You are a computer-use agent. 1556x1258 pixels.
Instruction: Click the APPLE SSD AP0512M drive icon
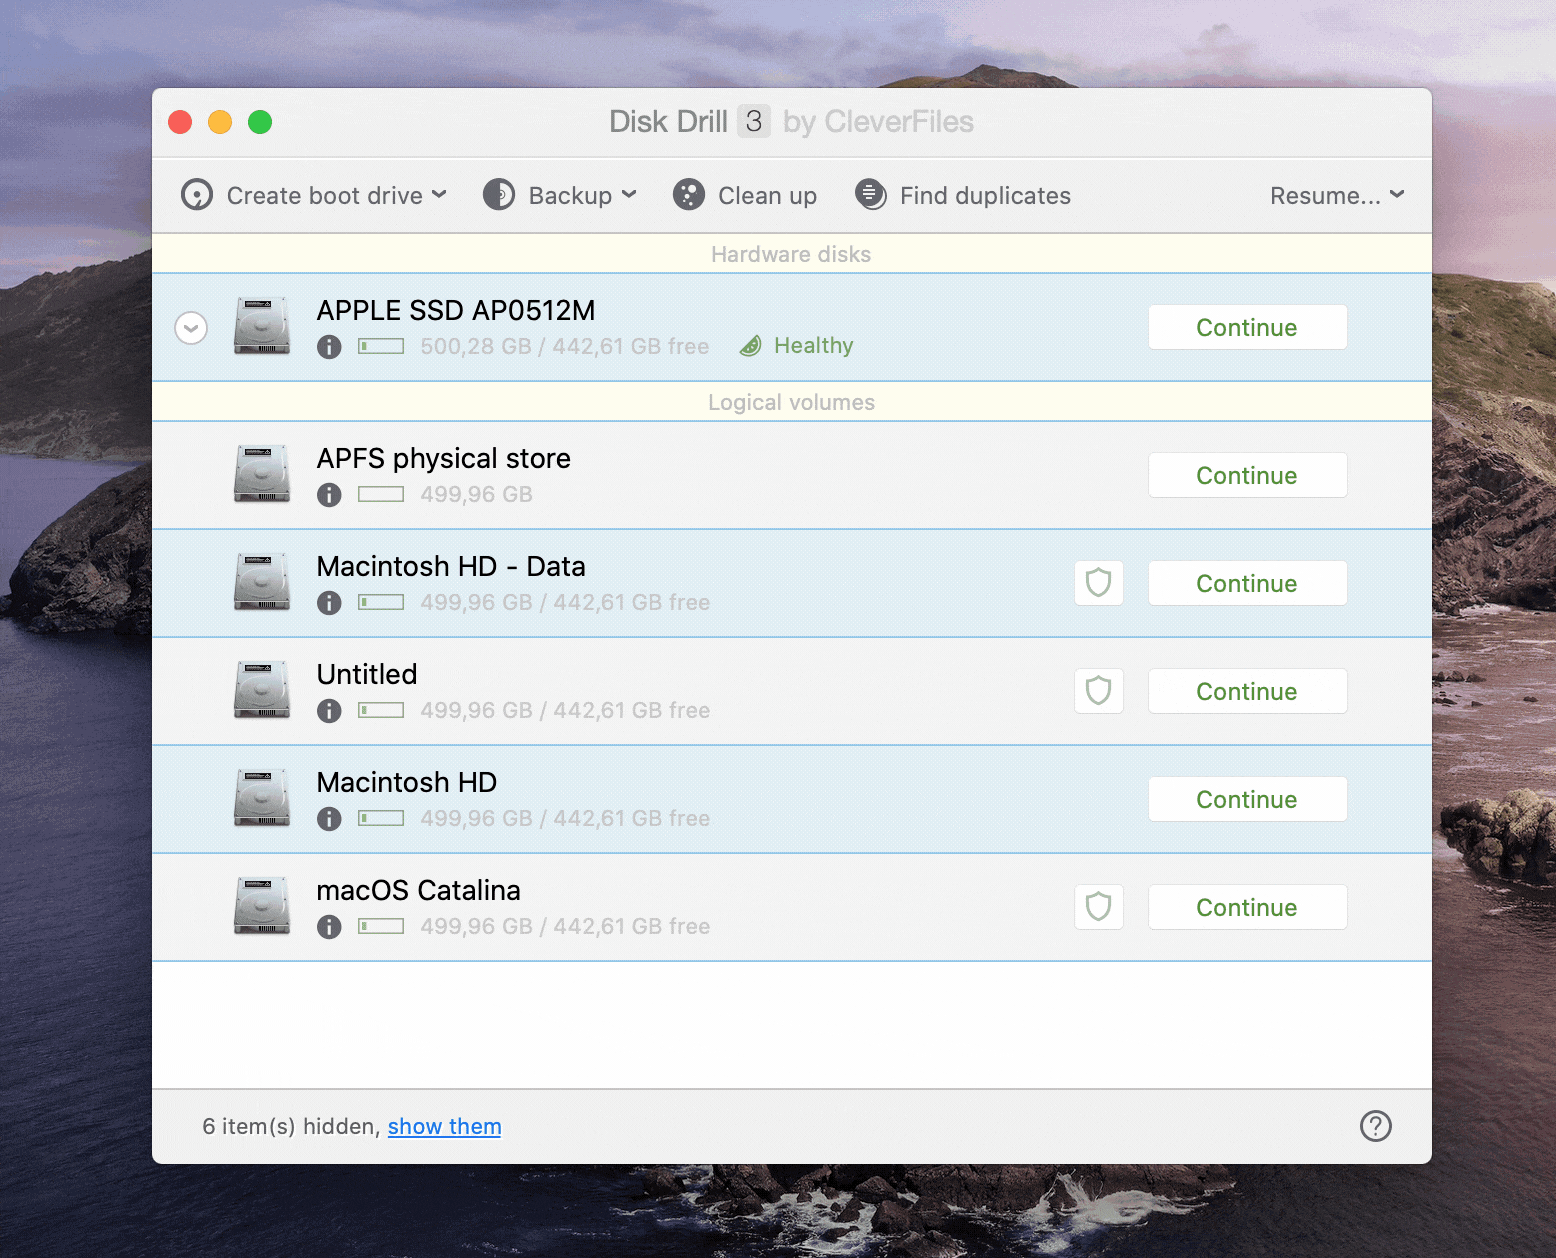click(262, 326)
